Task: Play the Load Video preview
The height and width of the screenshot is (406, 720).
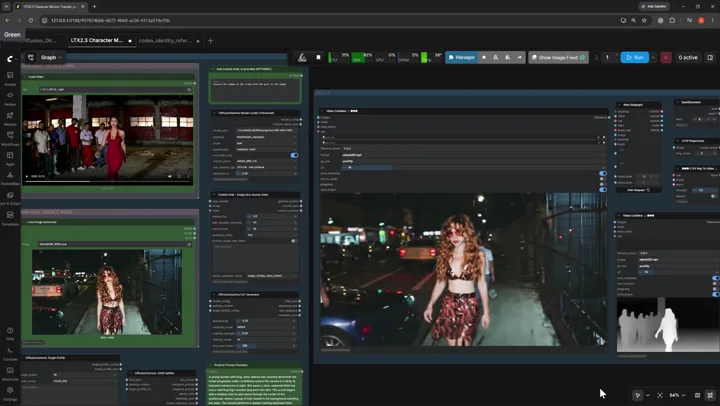Action: pos(27,176)
